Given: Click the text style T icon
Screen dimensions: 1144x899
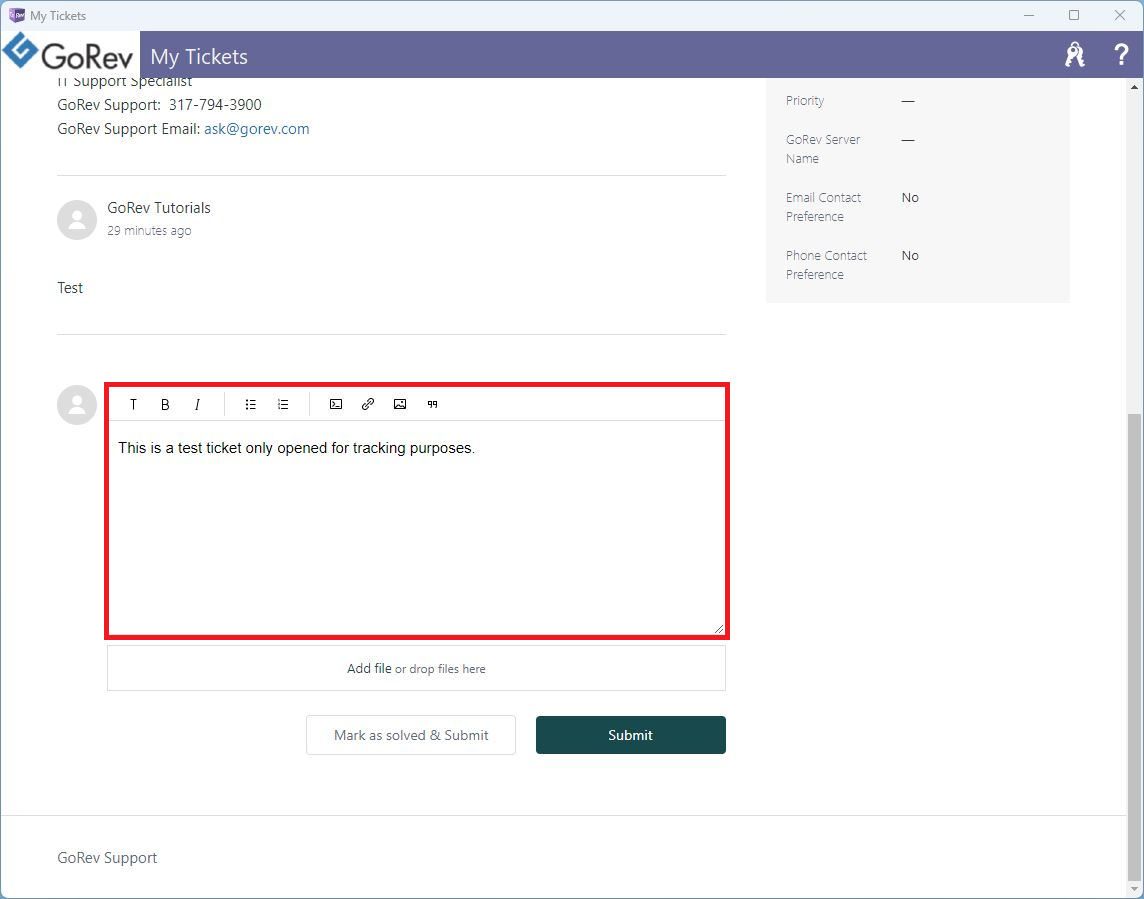Looking at the screenshot, I should pyautogui.click(x=134, y=404).
